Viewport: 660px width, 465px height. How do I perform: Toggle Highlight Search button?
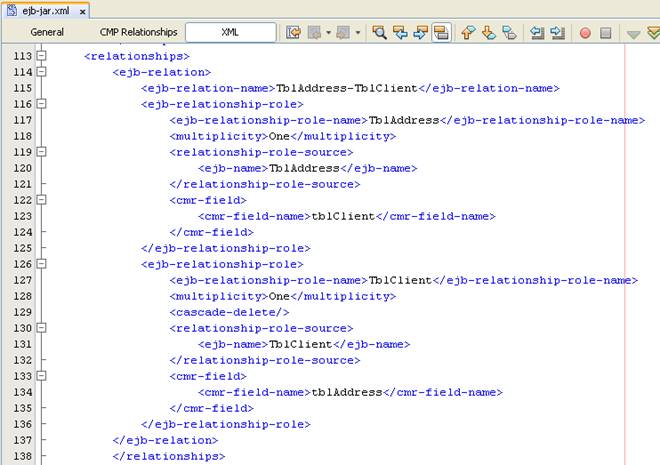point(441,32)
